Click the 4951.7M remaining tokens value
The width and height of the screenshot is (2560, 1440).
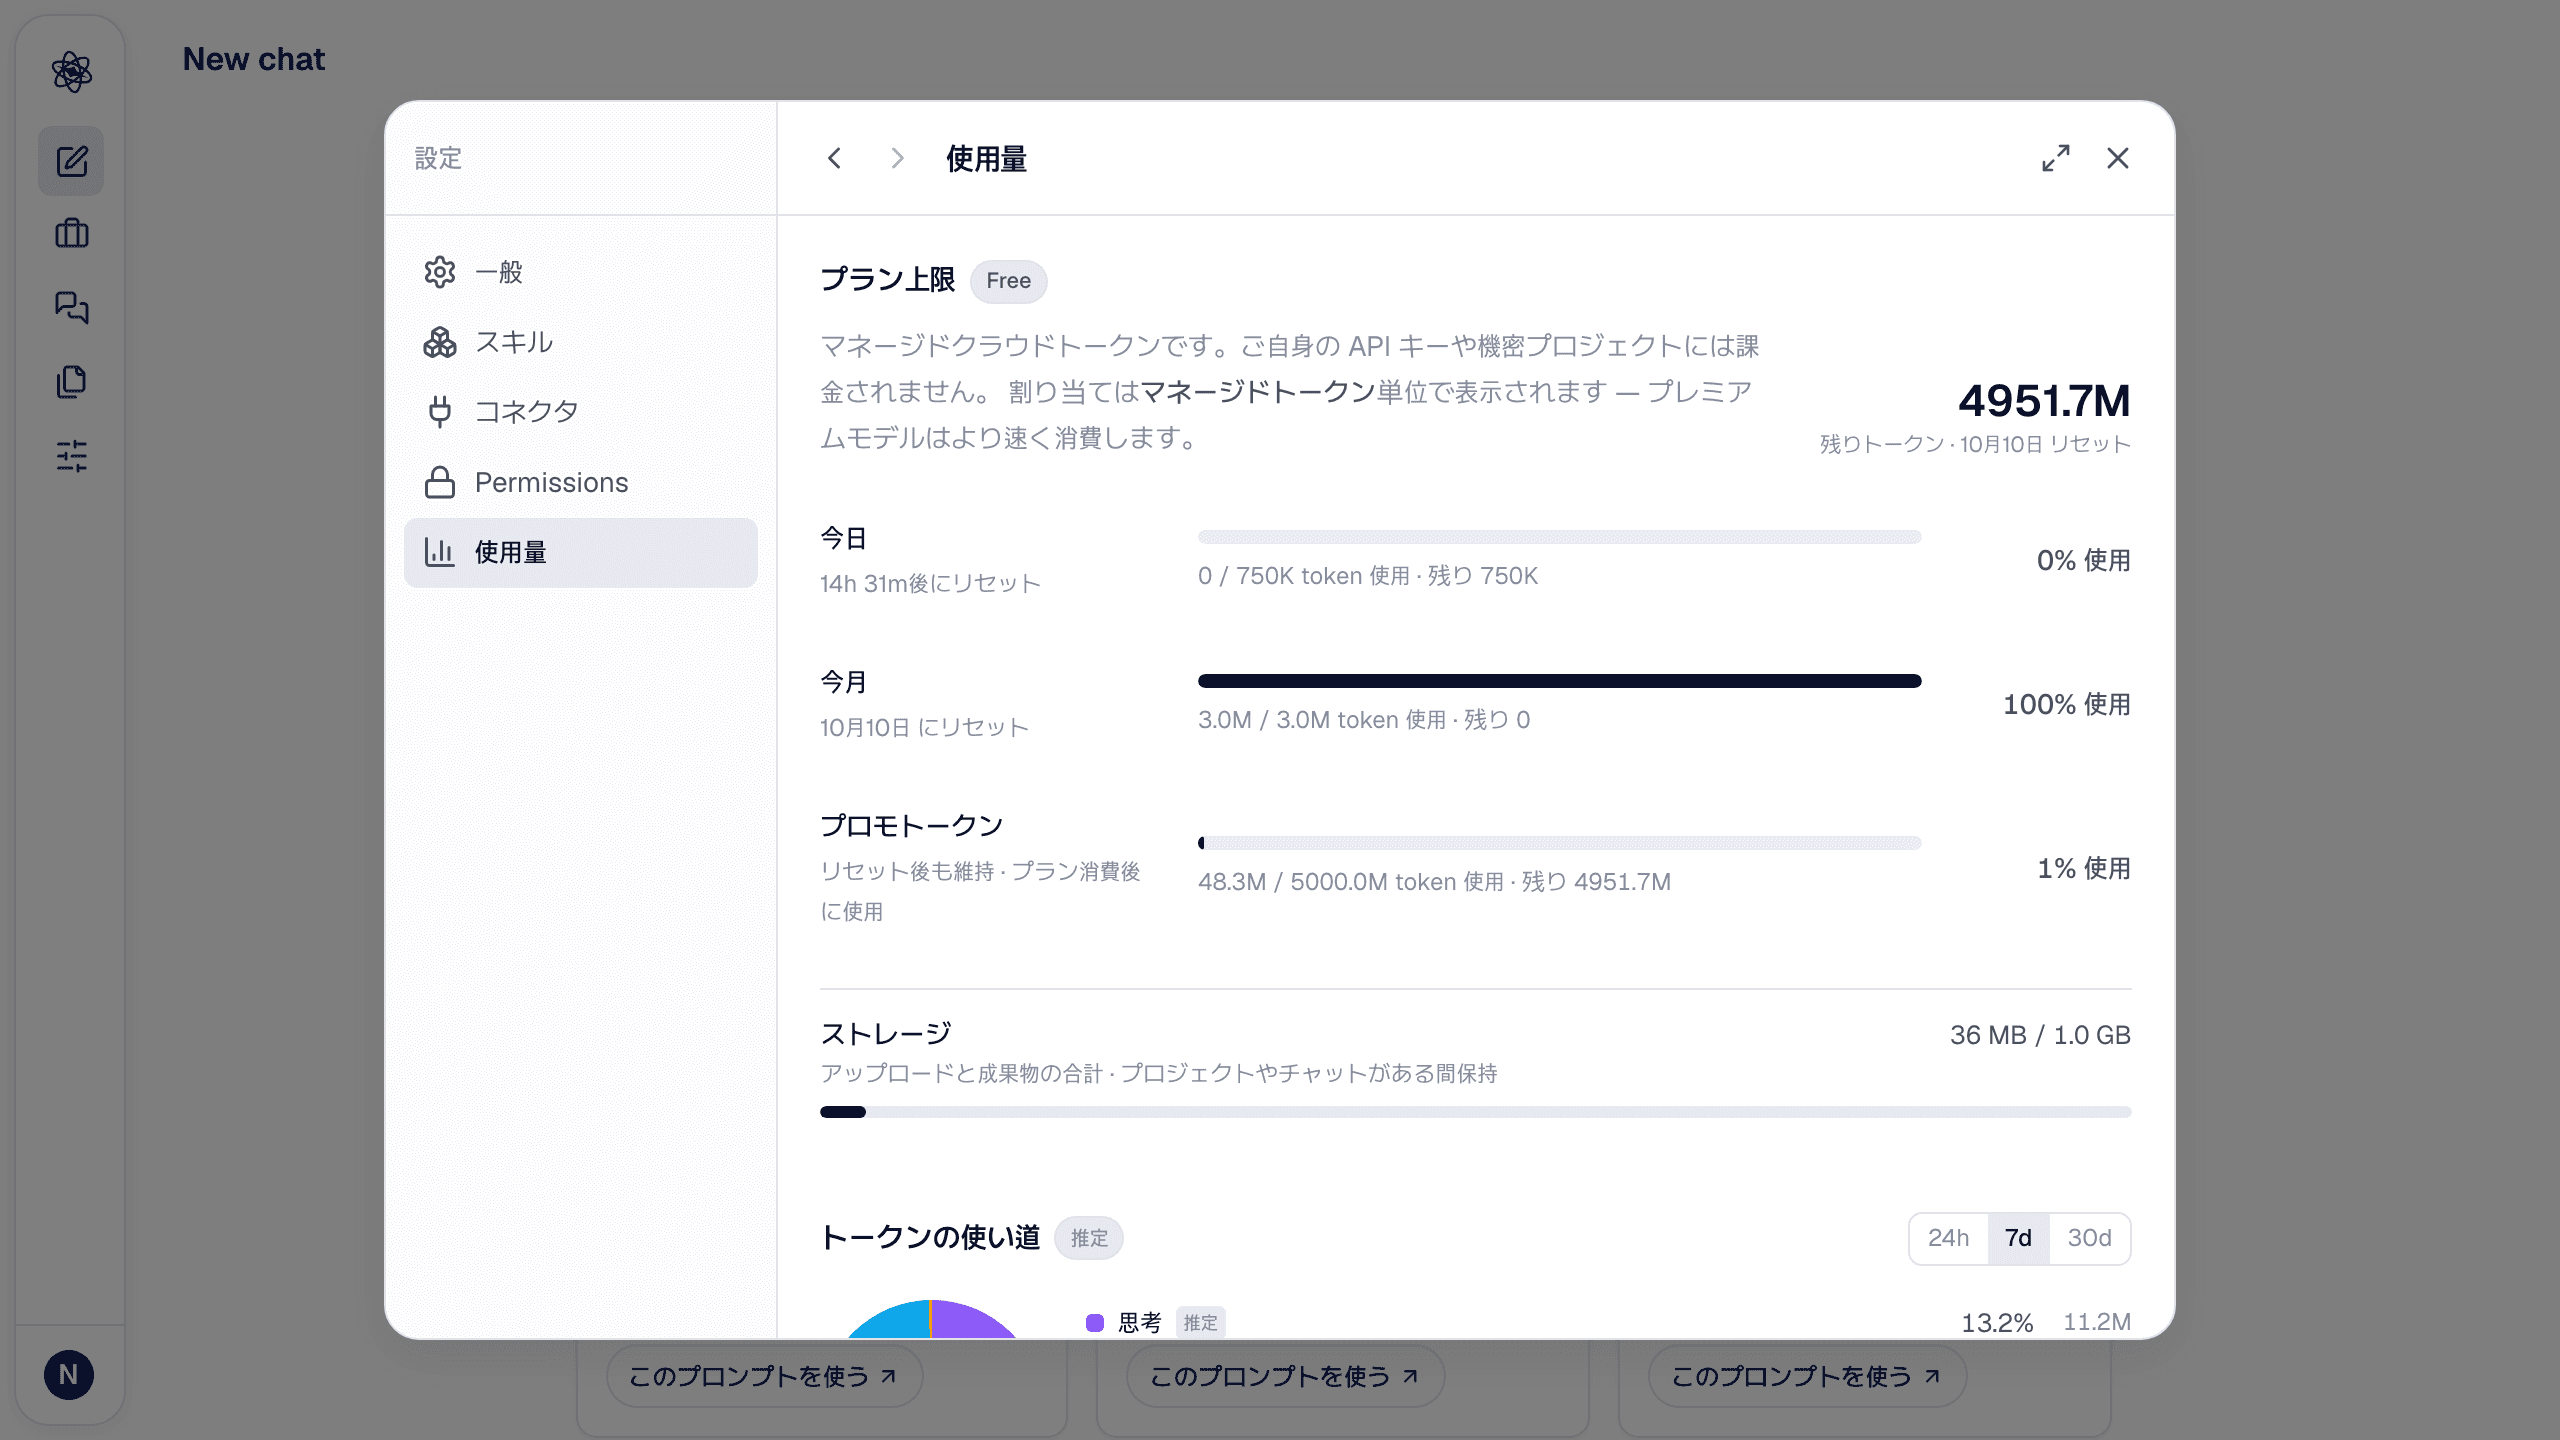(2044, 401)
